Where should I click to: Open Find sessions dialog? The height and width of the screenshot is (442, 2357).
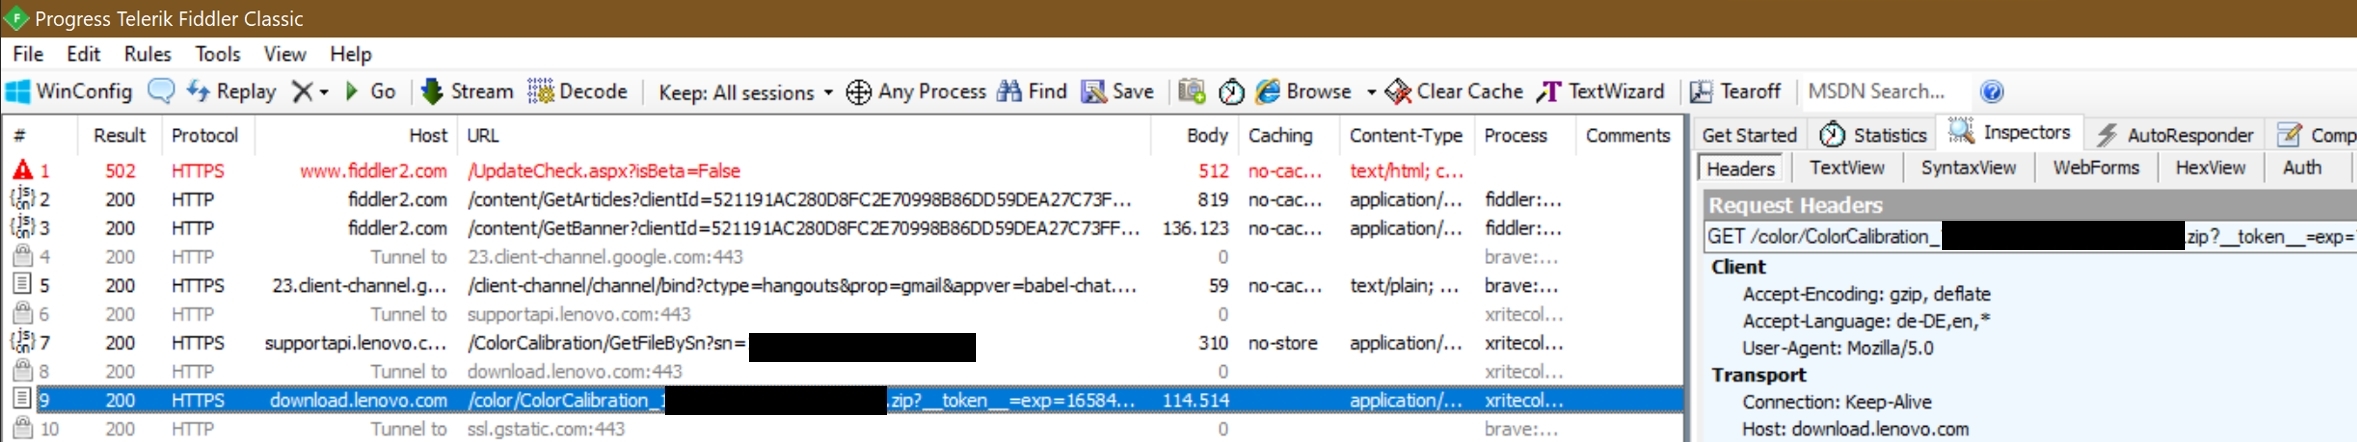point(1033,91)
